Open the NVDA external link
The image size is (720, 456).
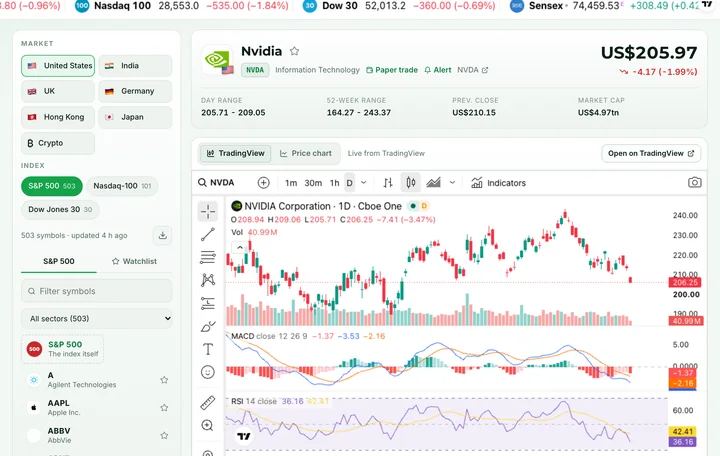pos(472,70)
